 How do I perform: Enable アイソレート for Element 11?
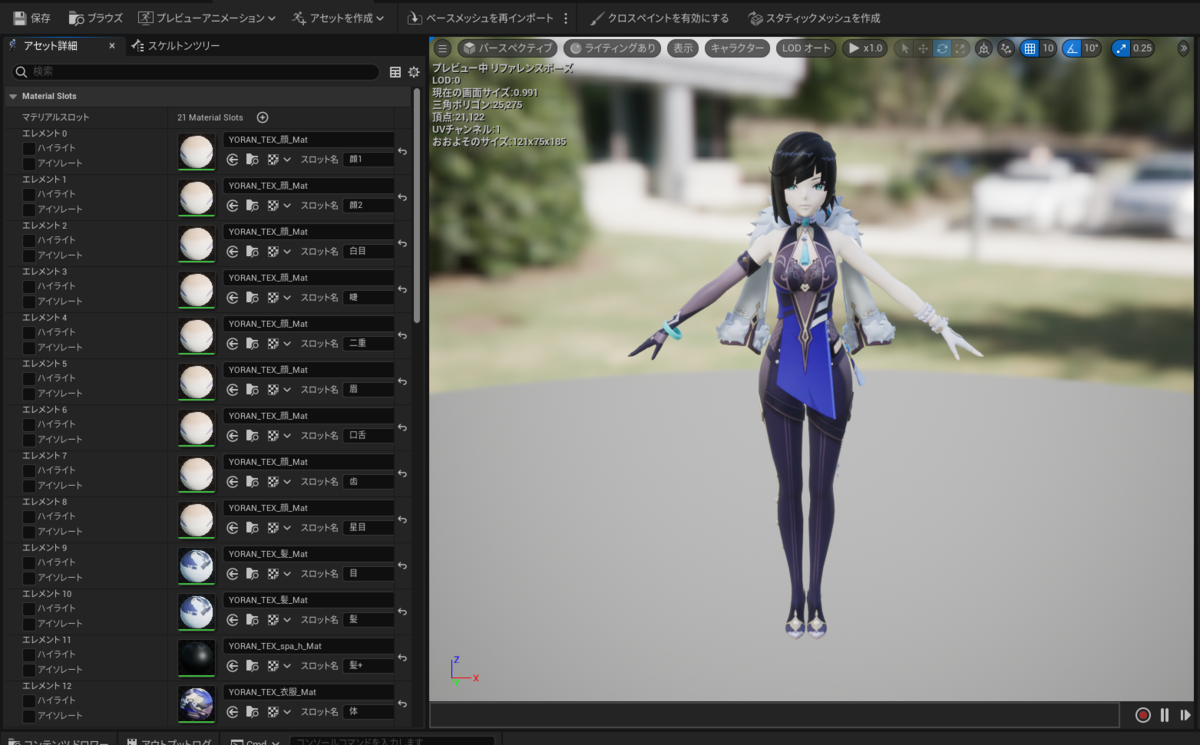(x=29, y=669)
